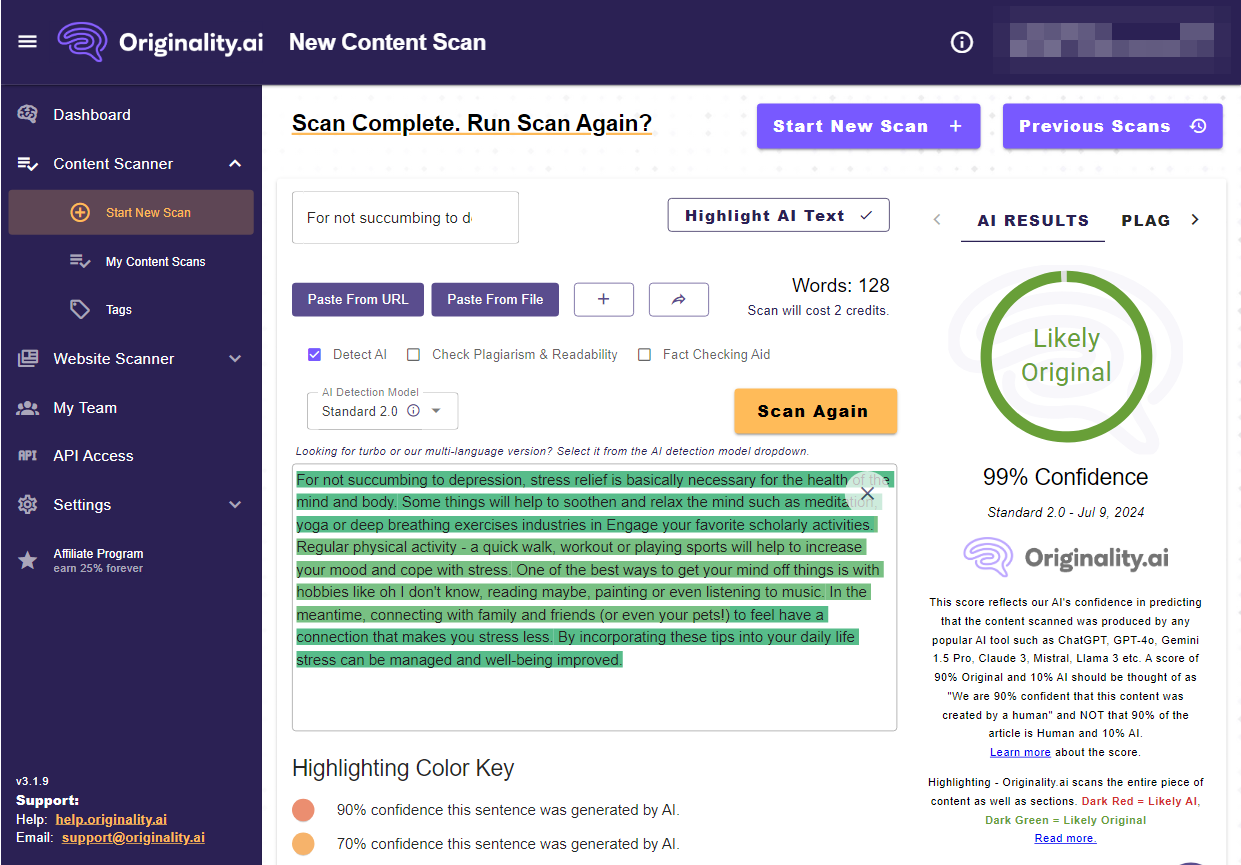Collapse the Content Scanner section
Viewport: 1241px width, 865px height.
235,164
